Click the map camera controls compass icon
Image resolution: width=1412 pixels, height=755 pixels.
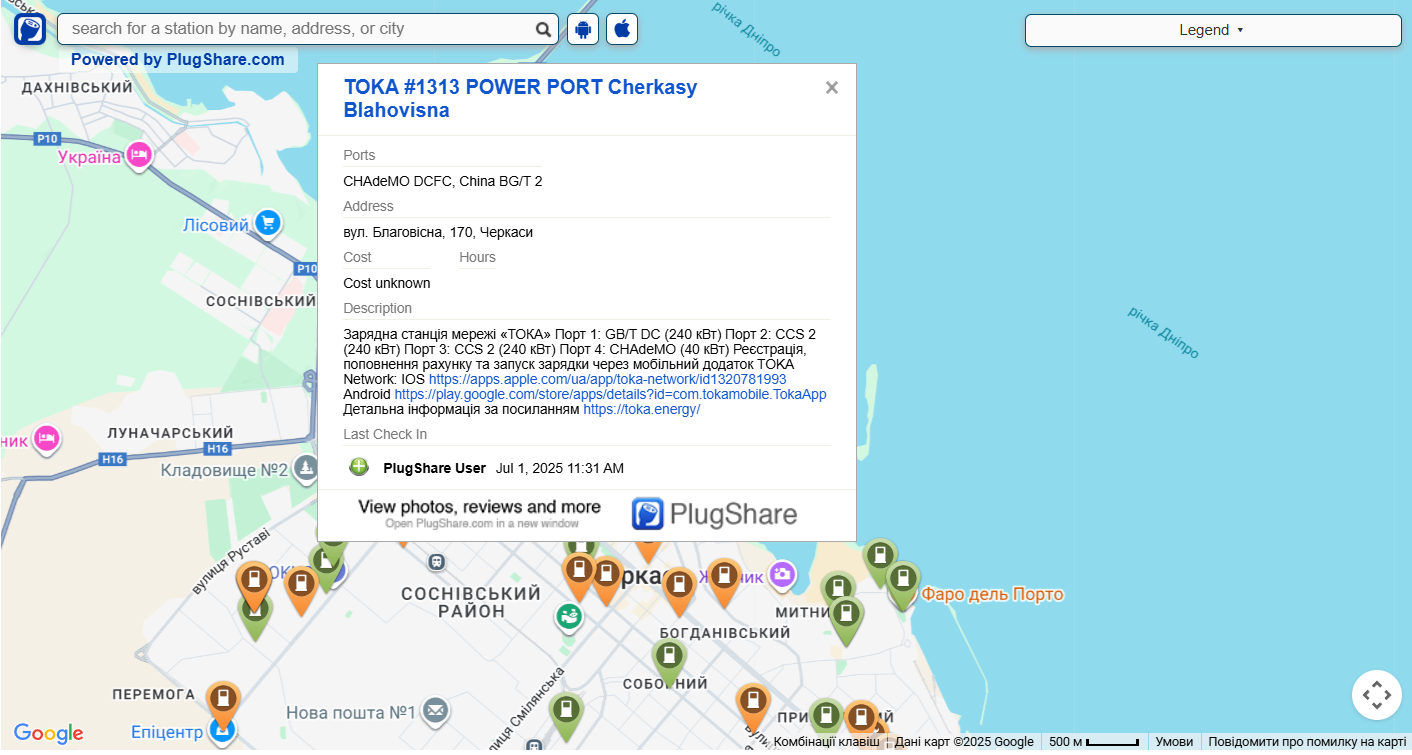click(x=1376, y=695)
